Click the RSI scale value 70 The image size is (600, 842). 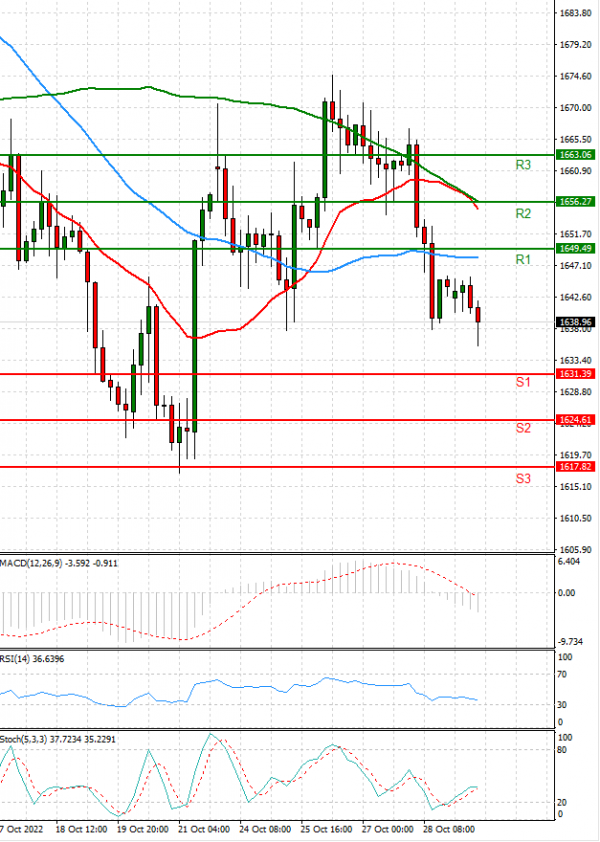pos(563,674)
